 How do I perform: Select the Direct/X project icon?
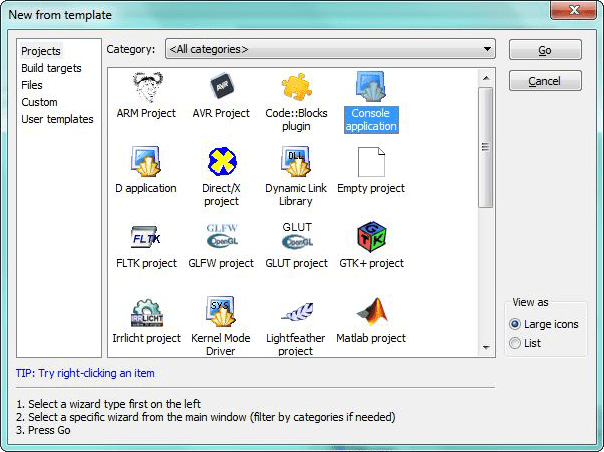tap(221, 161)
